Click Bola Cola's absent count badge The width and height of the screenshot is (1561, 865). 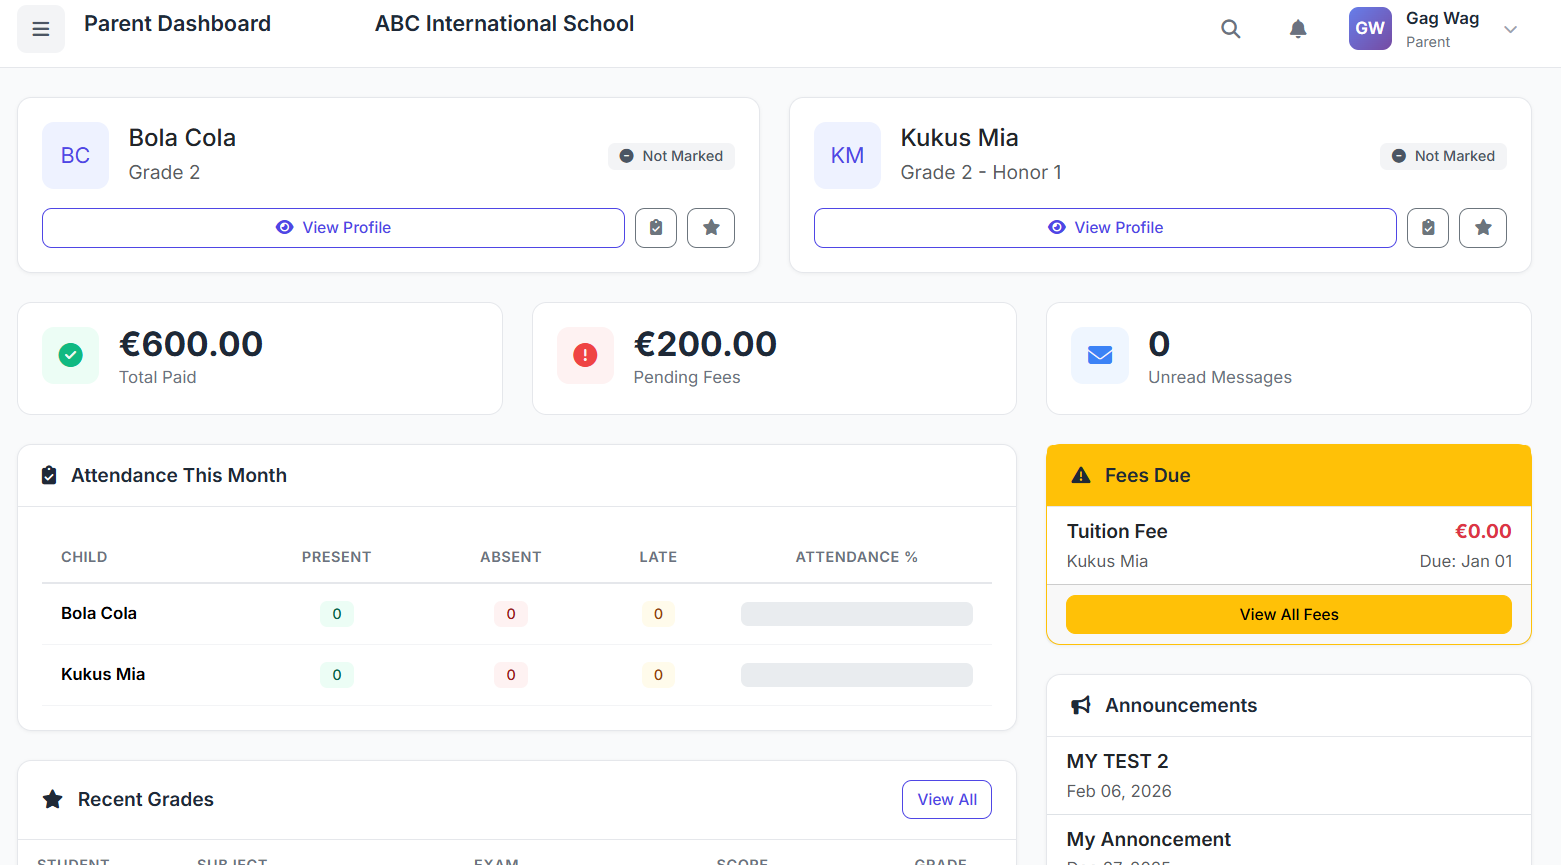coord(511,614)
